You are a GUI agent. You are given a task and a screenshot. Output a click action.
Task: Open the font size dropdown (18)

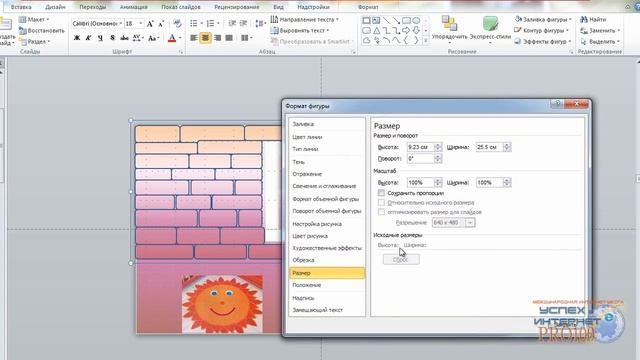click(141, 24)
